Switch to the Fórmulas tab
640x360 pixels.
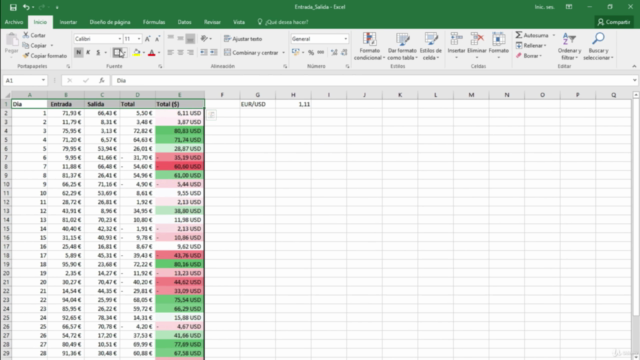(154, 22)
